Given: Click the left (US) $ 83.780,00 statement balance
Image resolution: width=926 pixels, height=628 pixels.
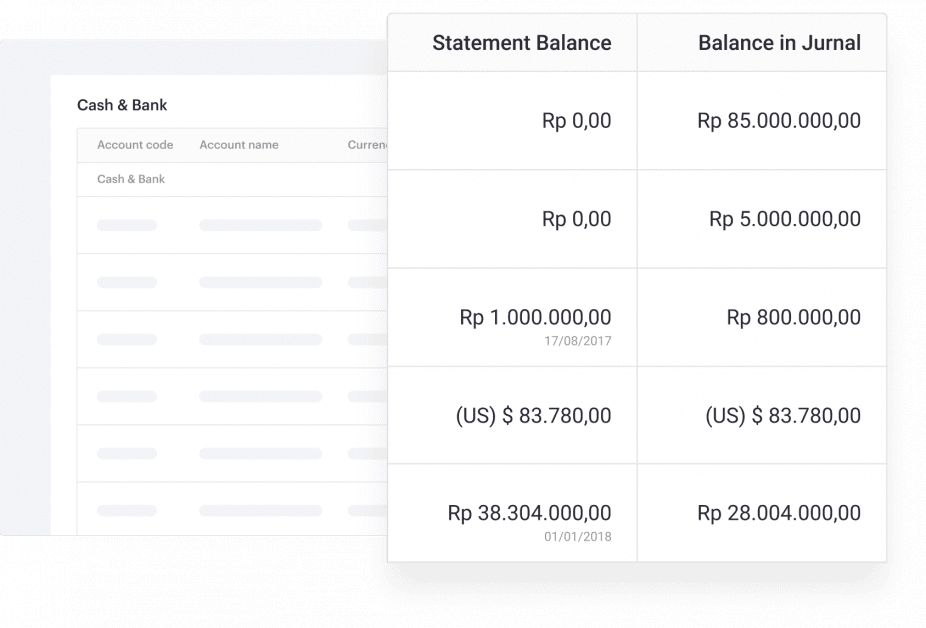Looking at the screenshot, I should 533,415.
